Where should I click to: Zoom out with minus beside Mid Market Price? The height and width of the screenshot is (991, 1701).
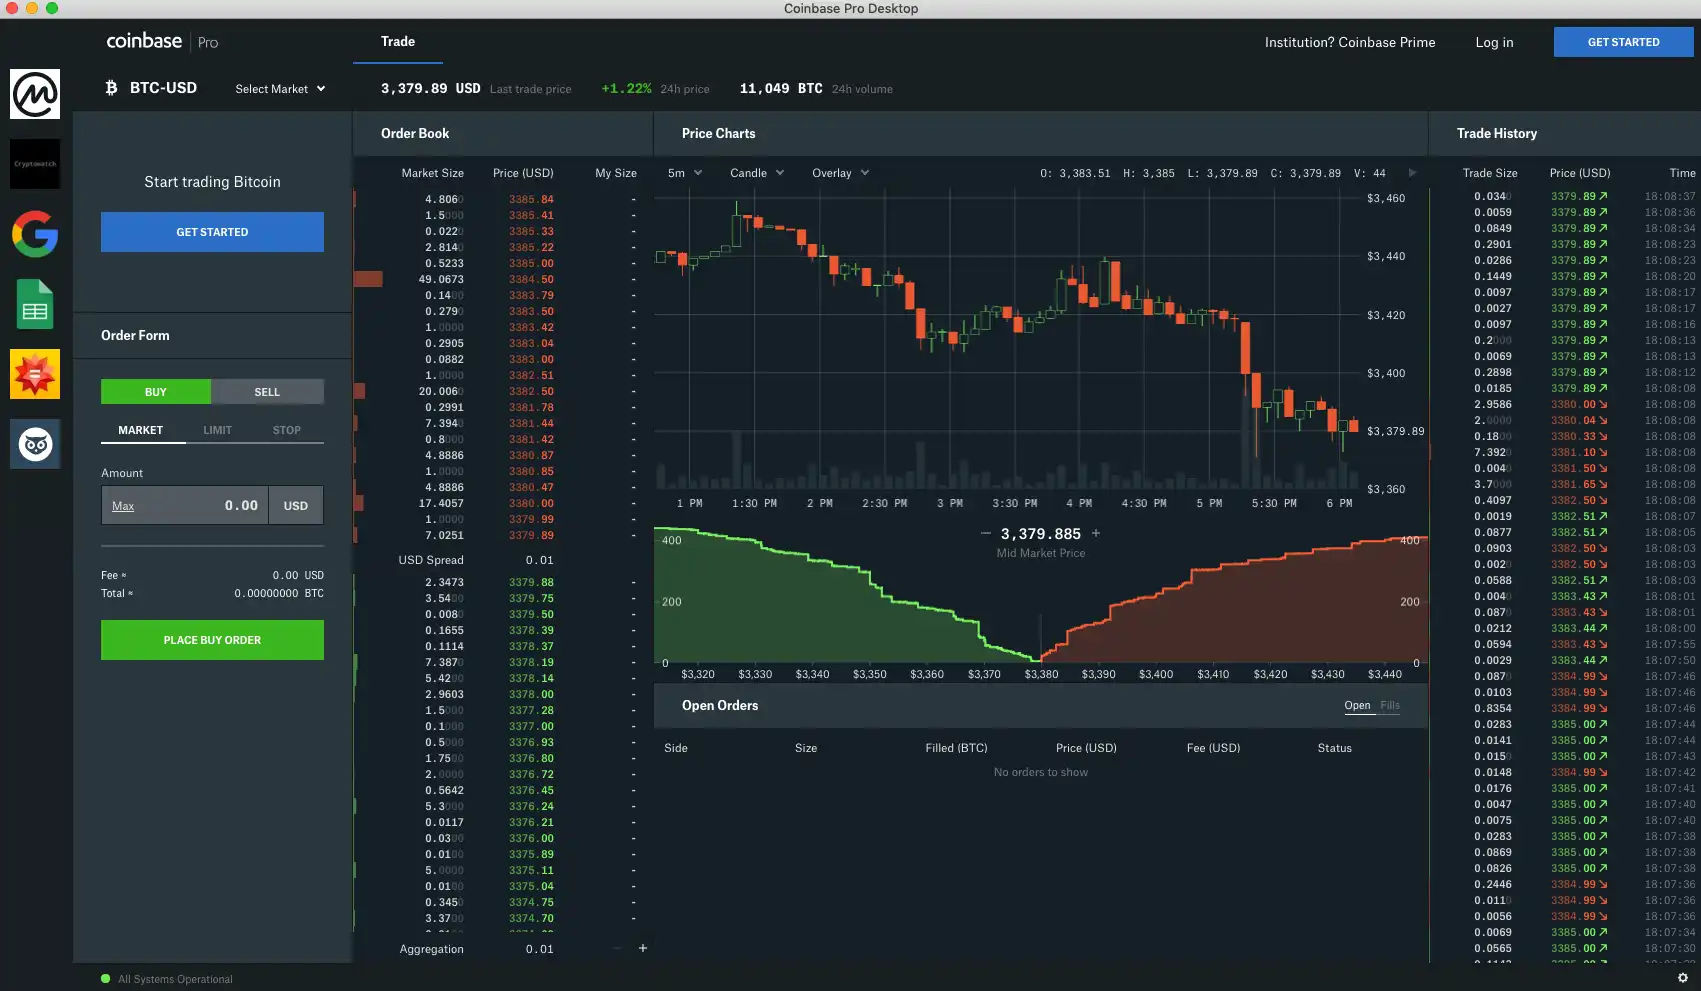986,533
